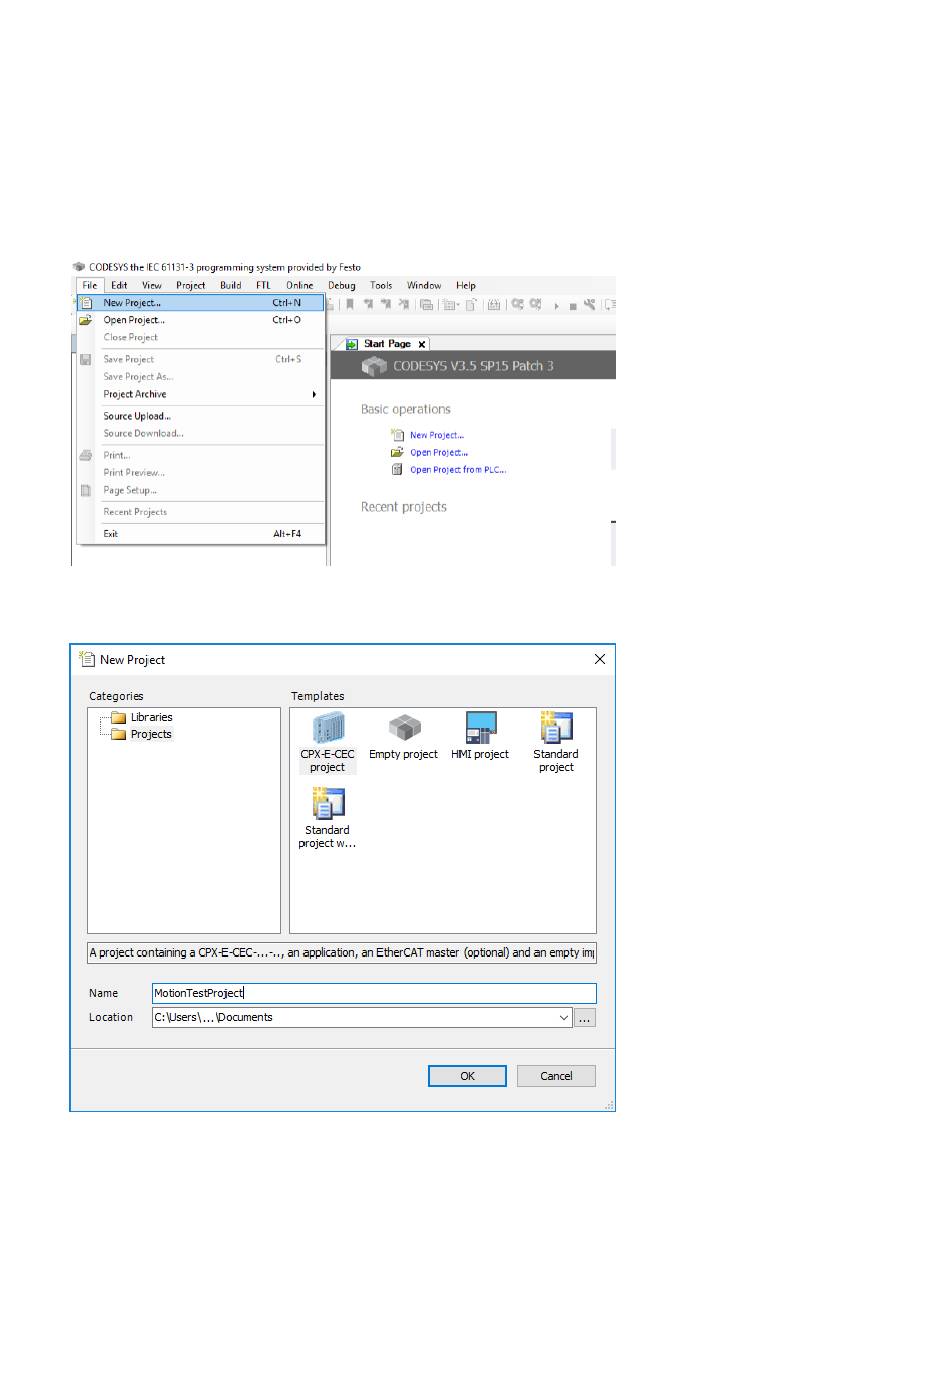Click the browse ellipsis button for Location
Image resolution: width=950 pixels, height=1374 pixels.
pos(585,1018)
